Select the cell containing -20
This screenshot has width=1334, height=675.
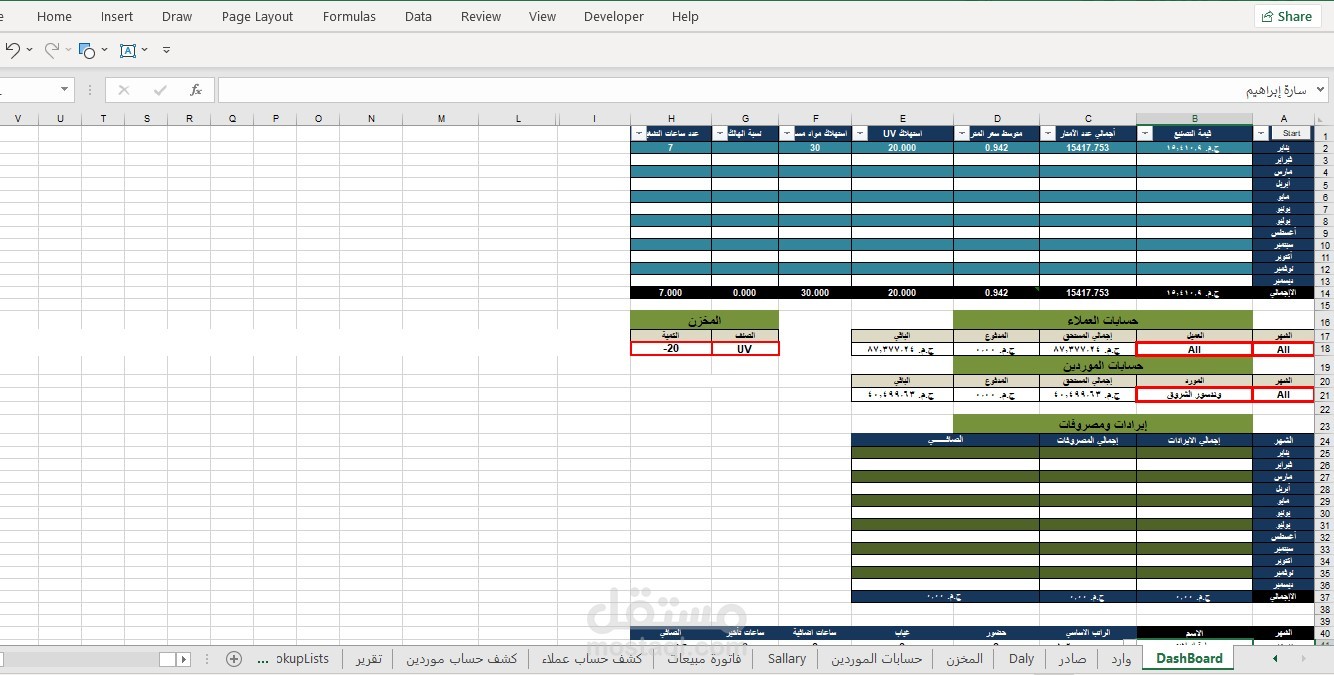coord(671,349)
